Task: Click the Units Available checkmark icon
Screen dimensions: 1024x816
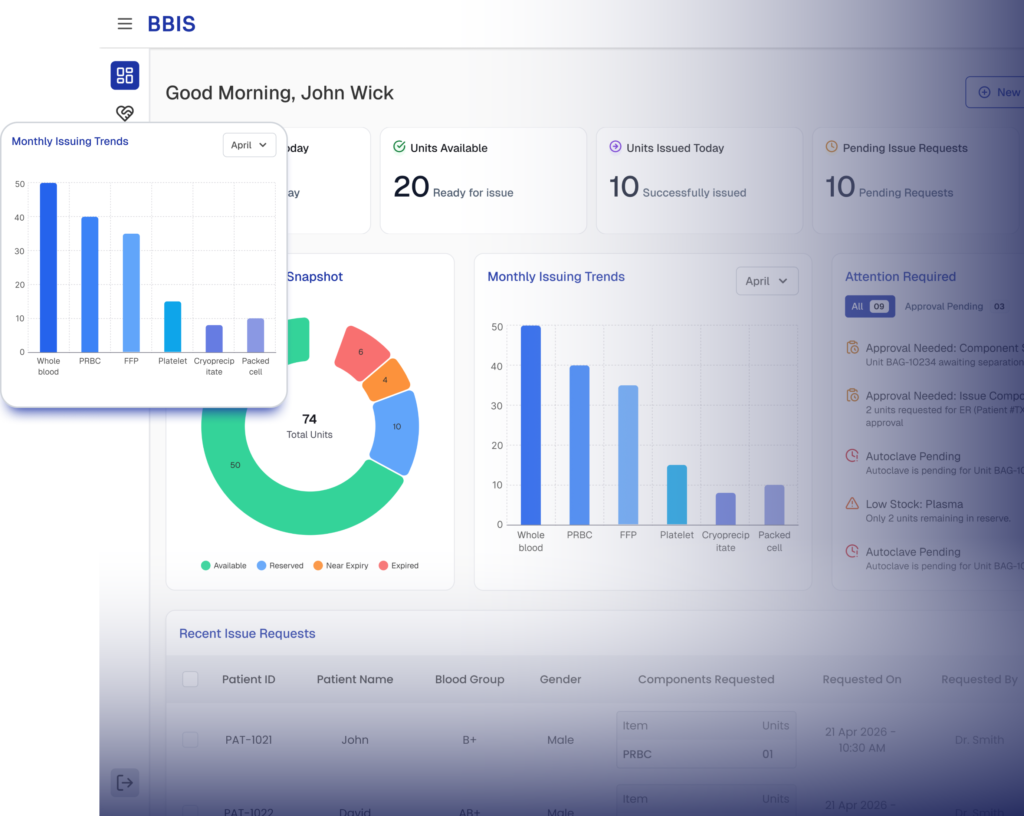Action: click(x=399, y=147)
